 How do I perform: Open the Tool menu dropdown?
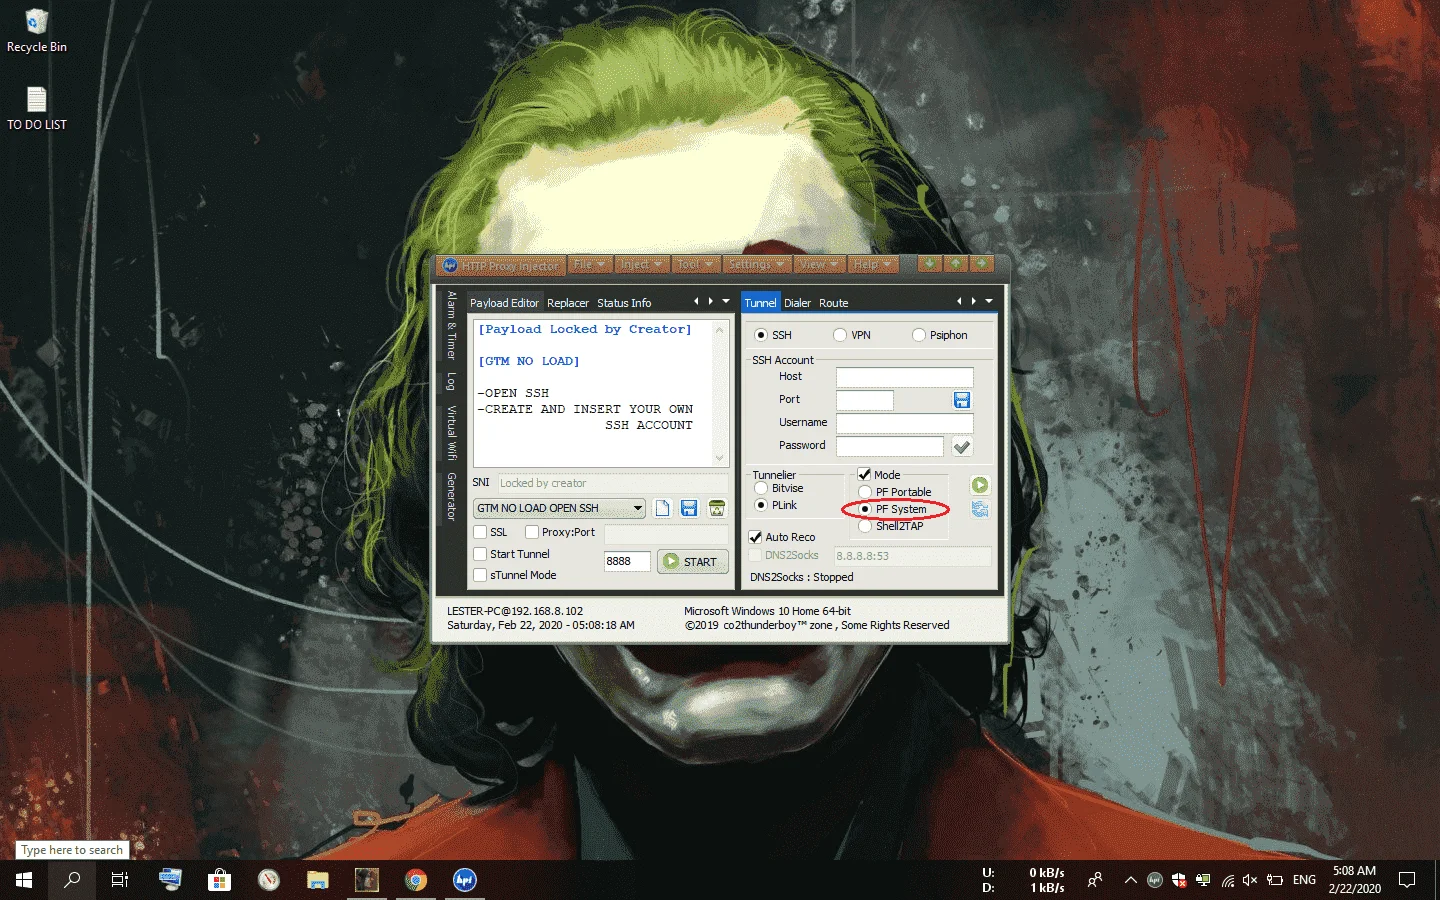(695, 264)
